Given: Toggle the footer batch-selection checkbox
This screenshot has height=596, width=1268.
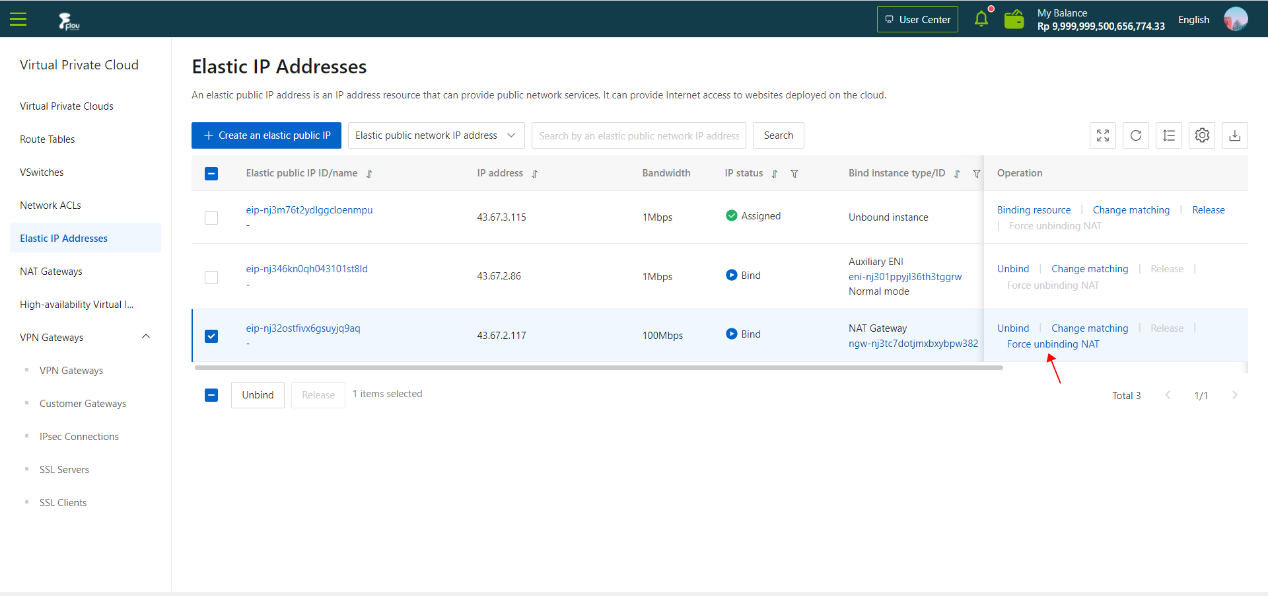Looking at the screenshot, I should [x=211, y=395].
